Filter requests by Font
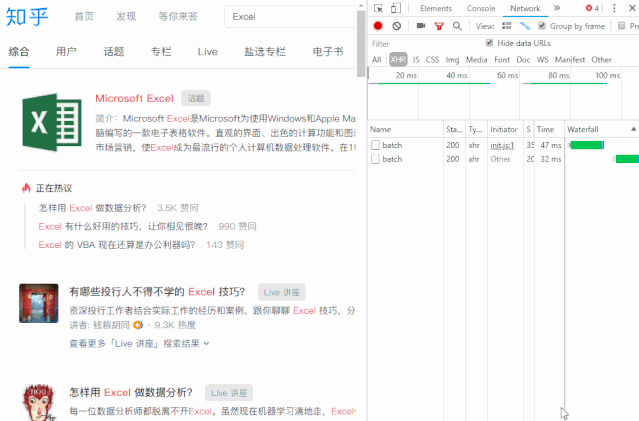The image size is (639, 421). 502,60
